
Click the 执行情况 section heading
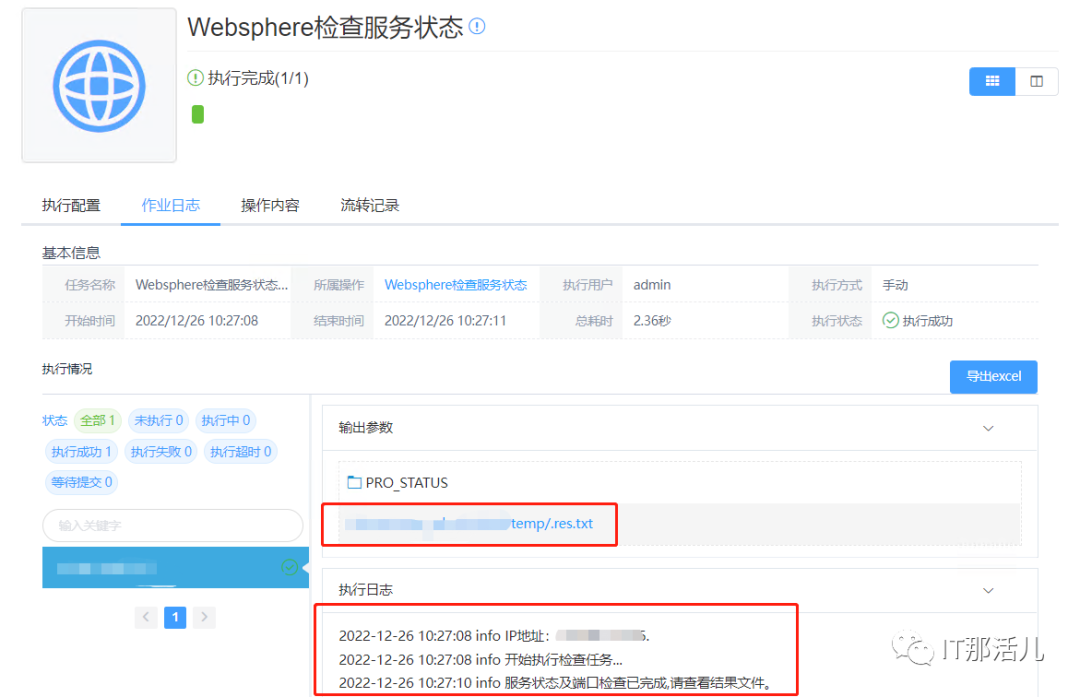[67, 369]
